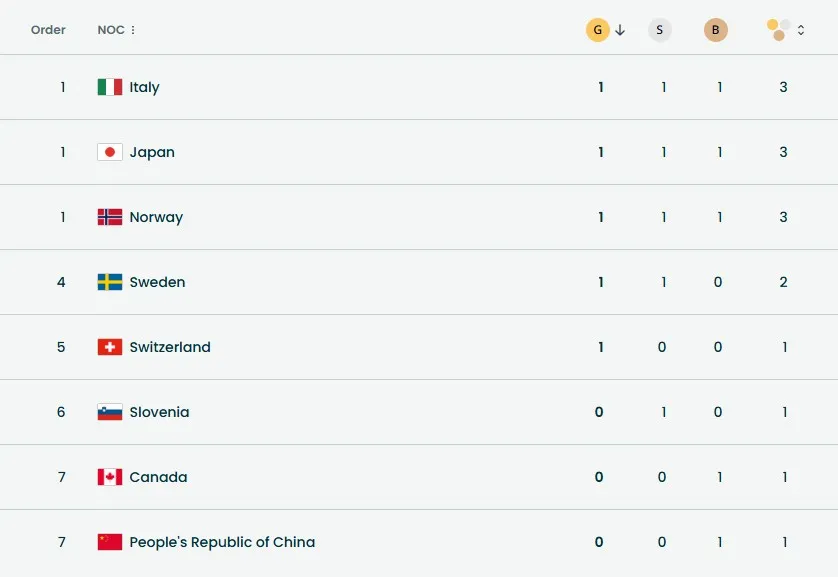The height and width of the screenshot is (577, 838).
Task: Sort by gold medal column
Action: pos(597,30)
